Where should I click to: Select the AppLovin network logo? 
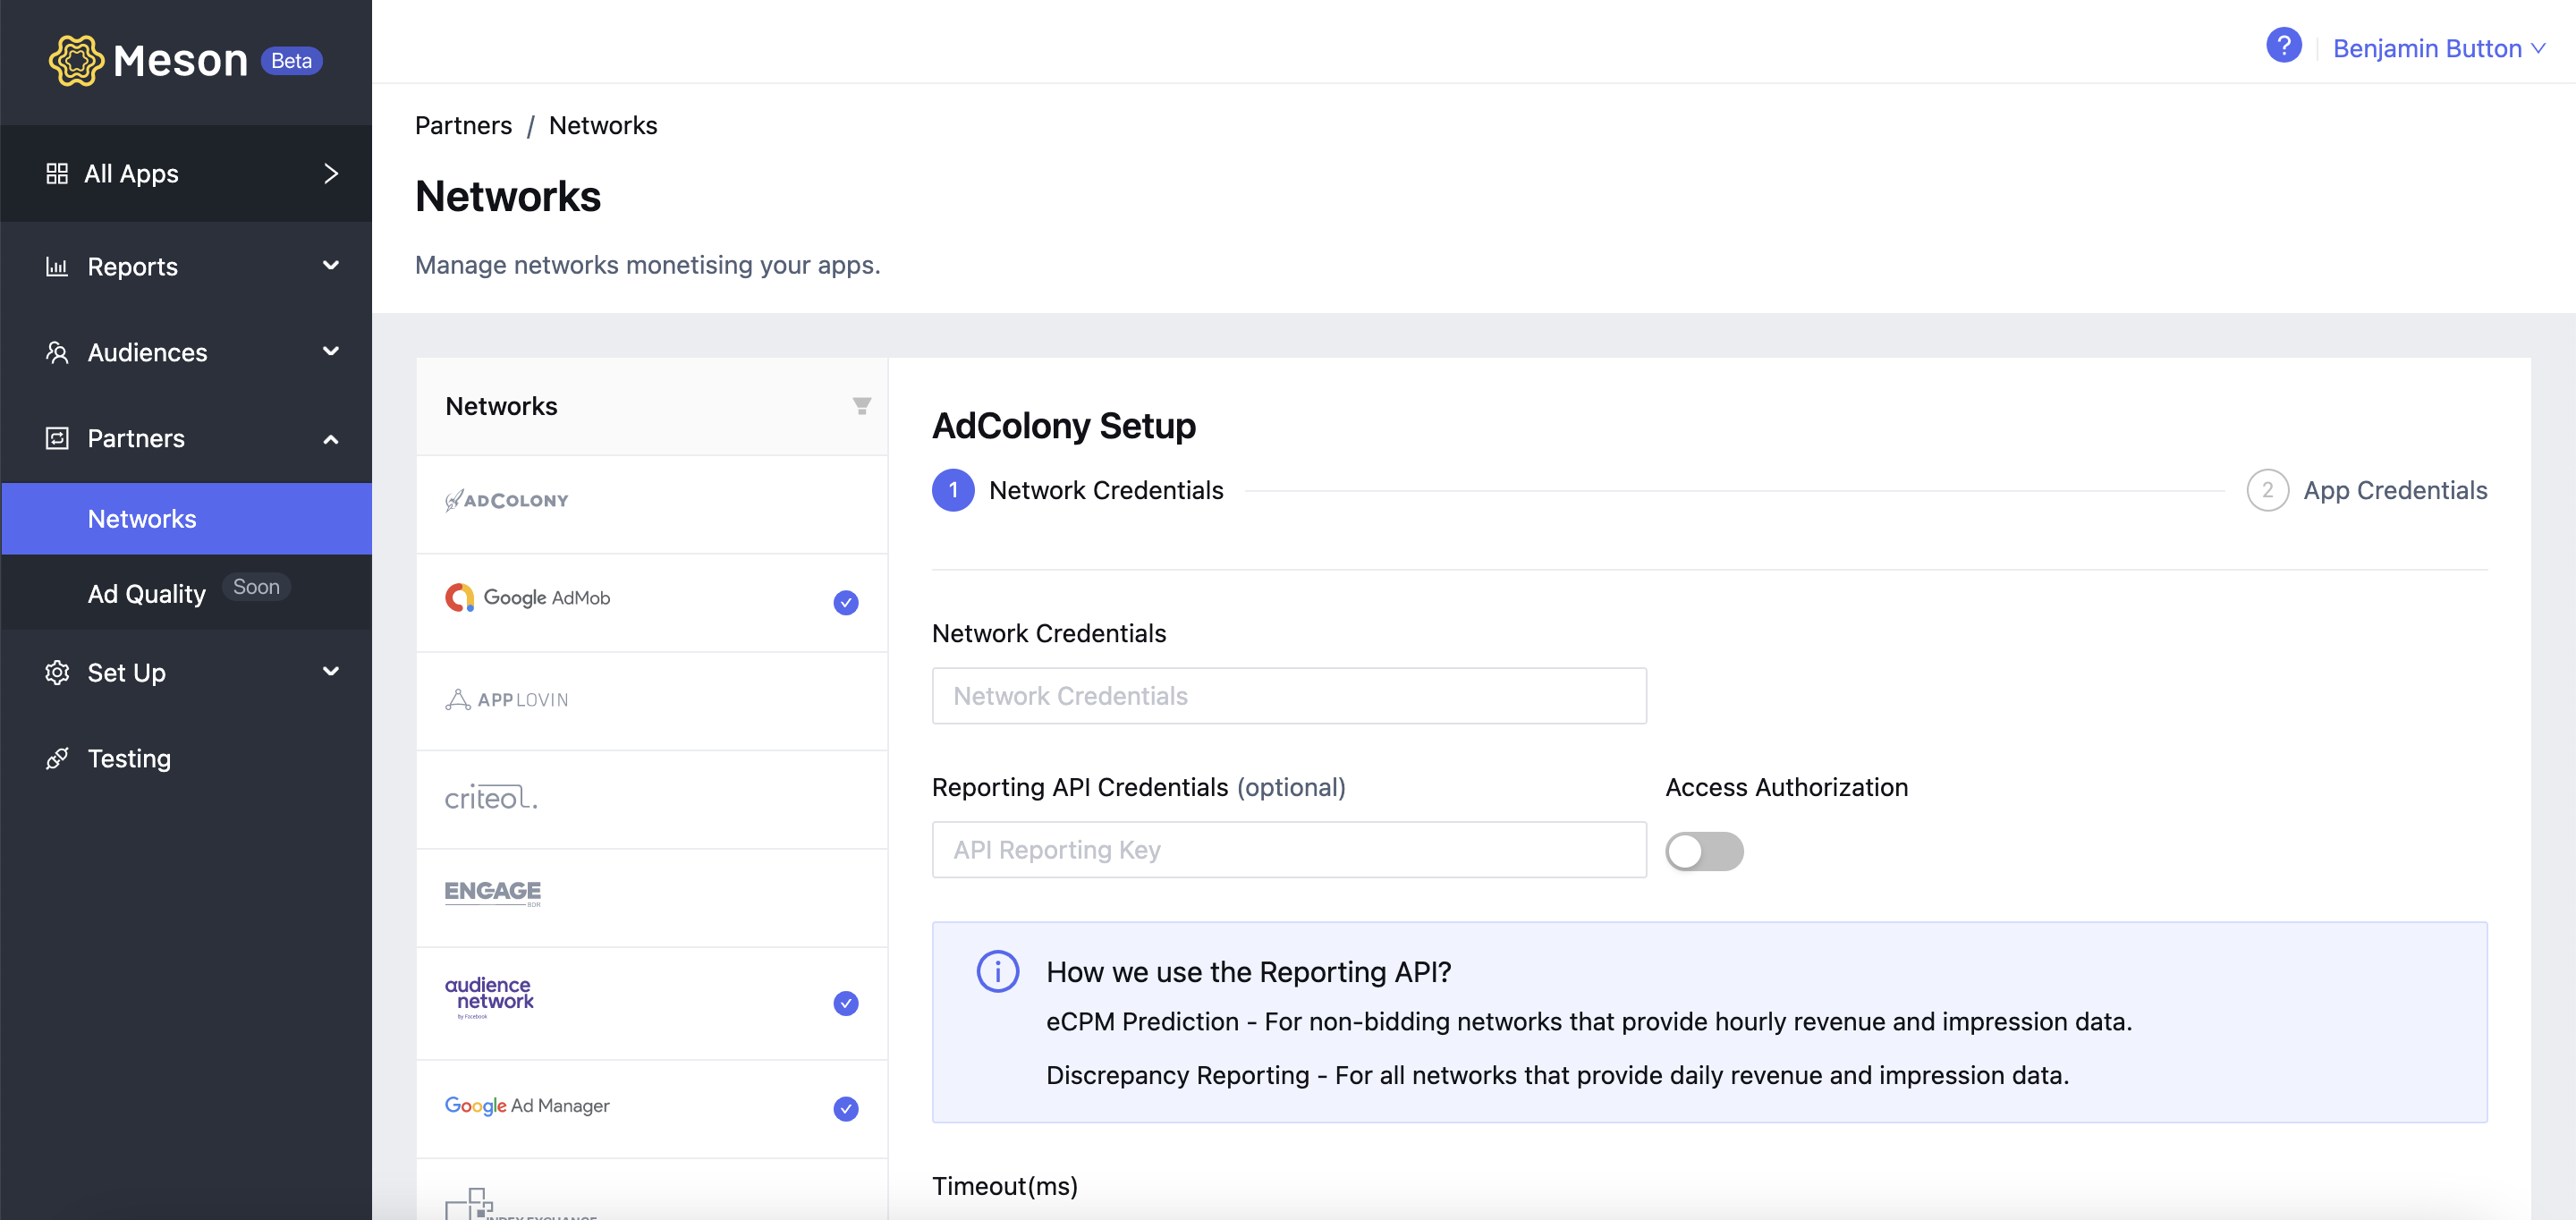(x=506, y=699)
